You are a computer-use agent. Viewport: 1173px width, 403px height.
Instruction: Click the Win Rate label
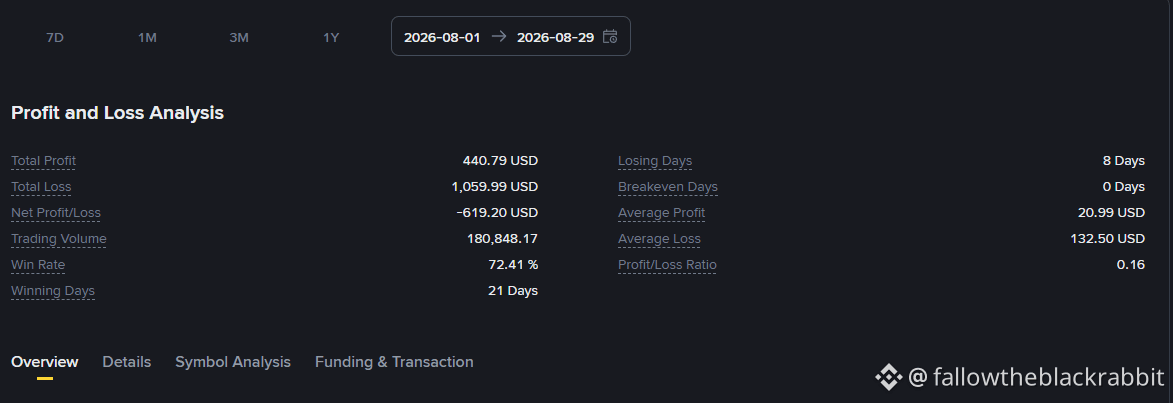(38, 265)
